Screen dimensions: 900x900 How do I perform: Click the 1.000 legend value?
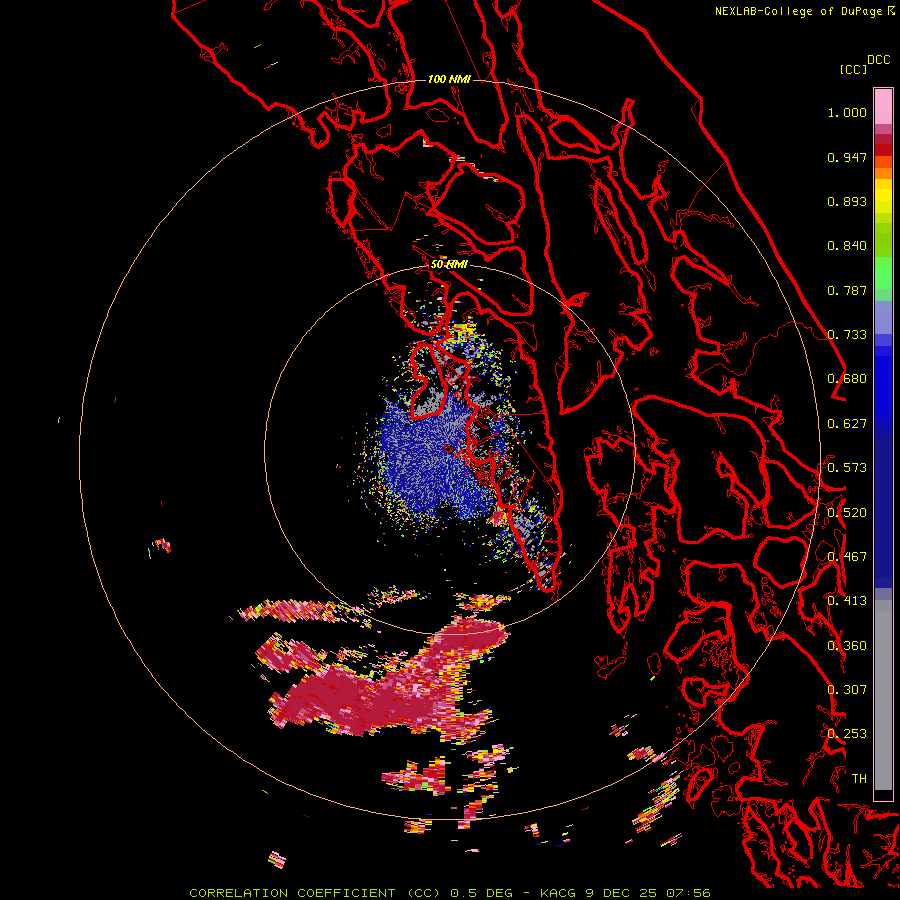847,112
